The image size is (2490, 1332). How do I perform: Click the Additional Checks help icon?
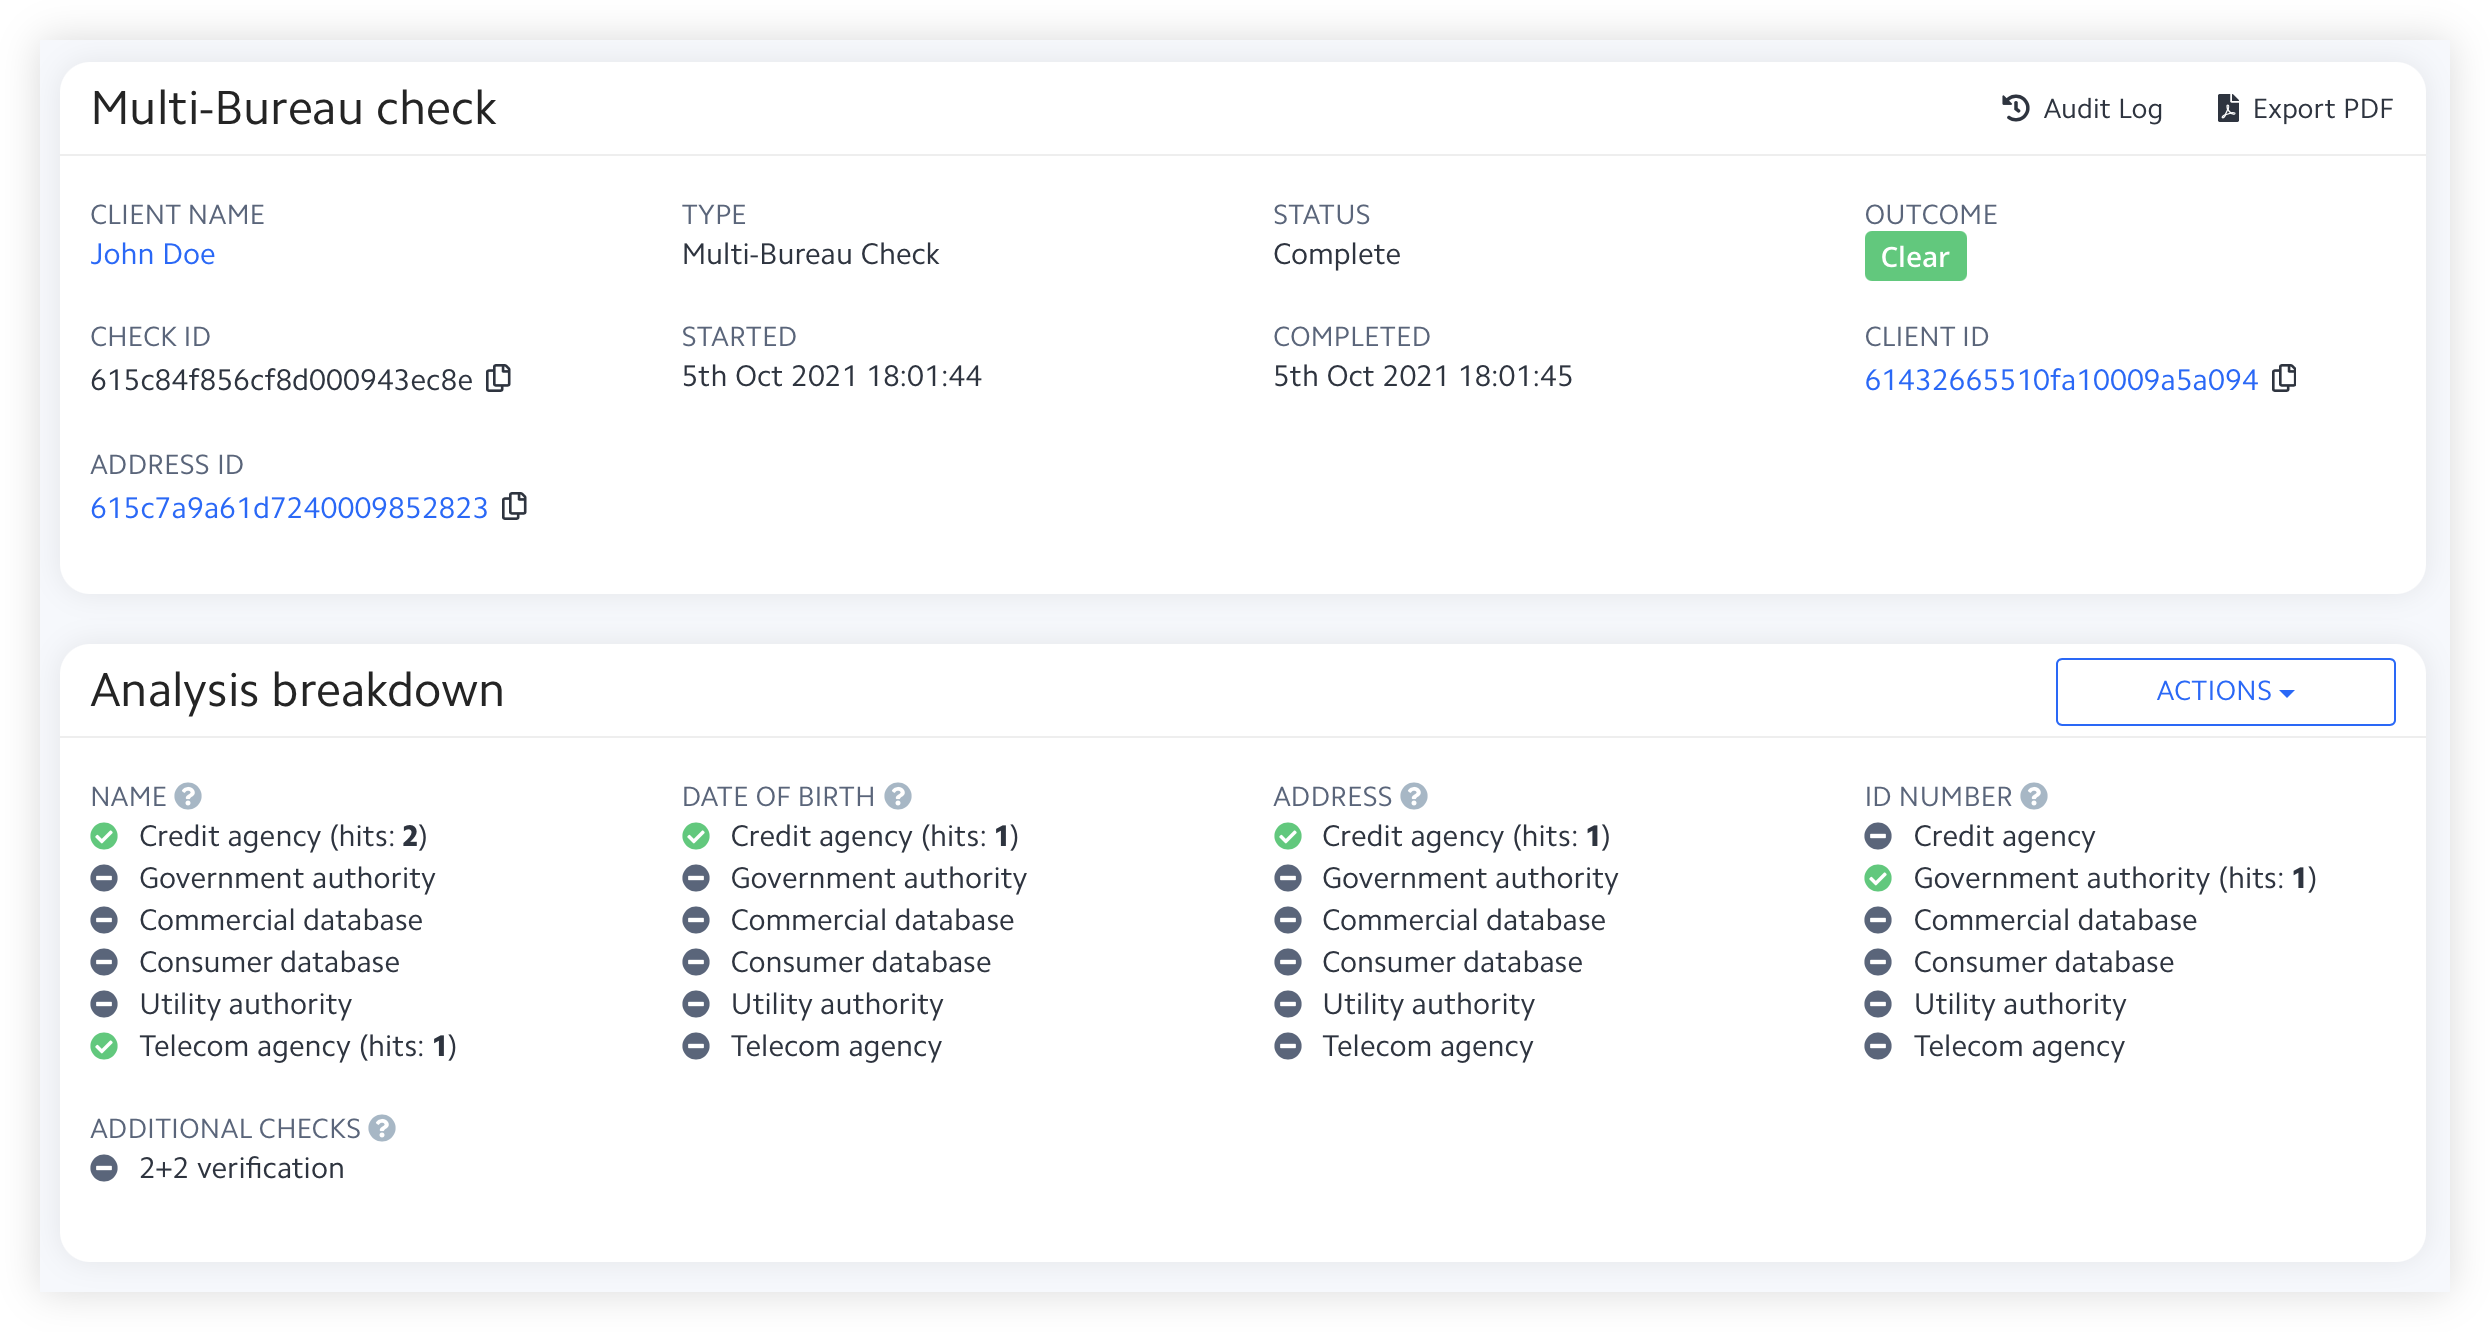coord(382,1128)
